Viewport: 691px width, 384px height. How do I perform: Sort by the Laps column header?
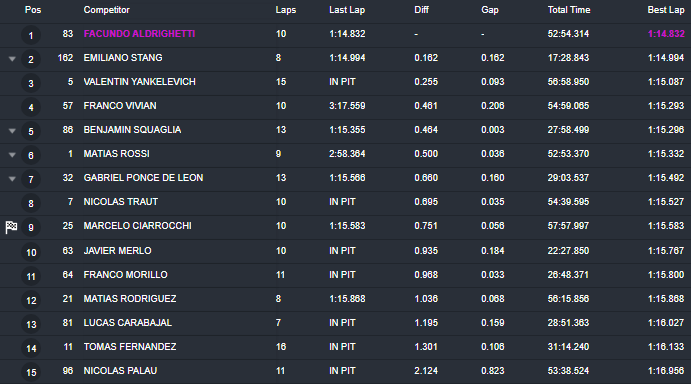[286, 10]
